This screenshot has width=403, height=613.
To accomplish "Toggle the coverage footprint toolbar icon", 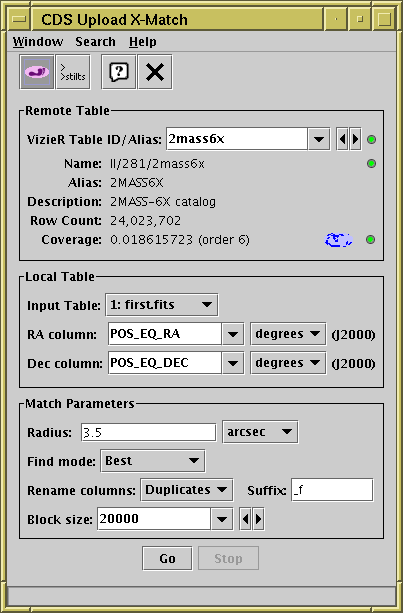I will 37,72.
